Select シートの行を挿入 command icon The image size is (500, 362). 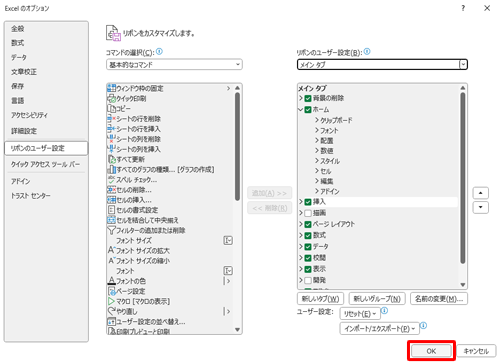(111, 129)
